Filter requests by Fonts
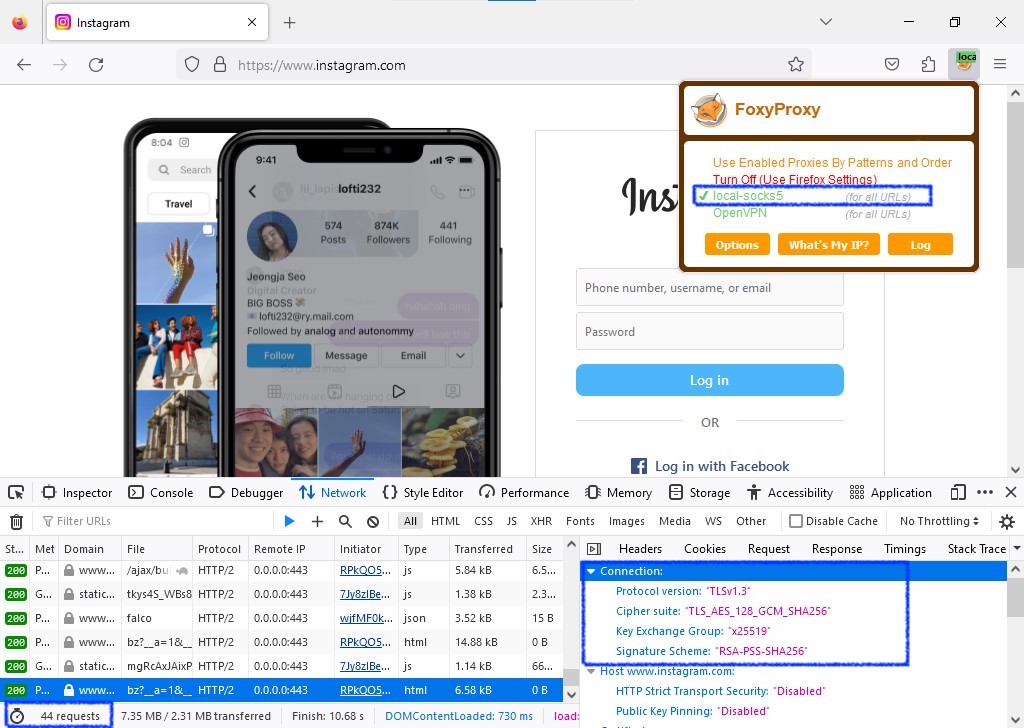The image size is (1024, 728). point(580,521)
